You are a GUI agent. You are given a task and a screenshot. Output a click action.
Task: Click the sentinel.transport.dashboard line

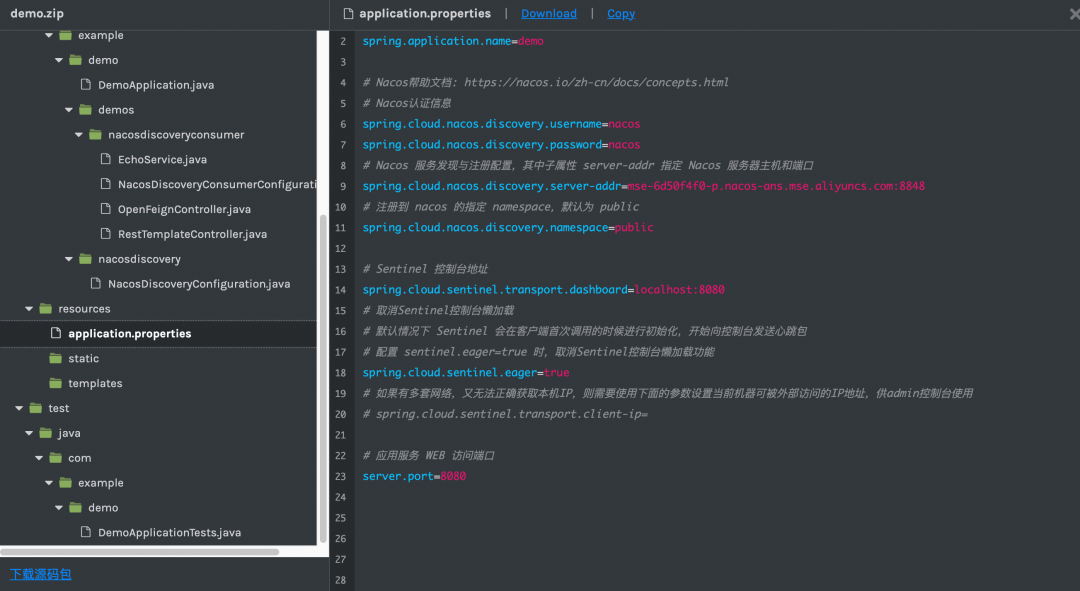coord(543,289)
